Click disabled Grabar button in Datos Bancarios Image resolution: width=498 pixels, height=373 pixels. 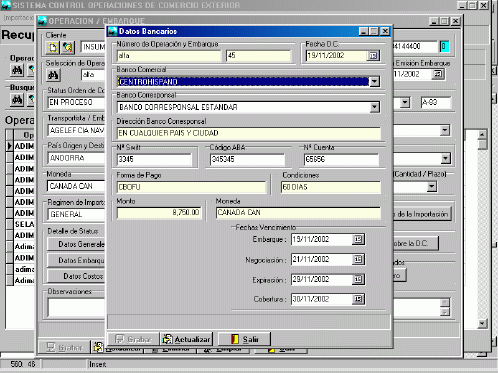coord(133,339)
